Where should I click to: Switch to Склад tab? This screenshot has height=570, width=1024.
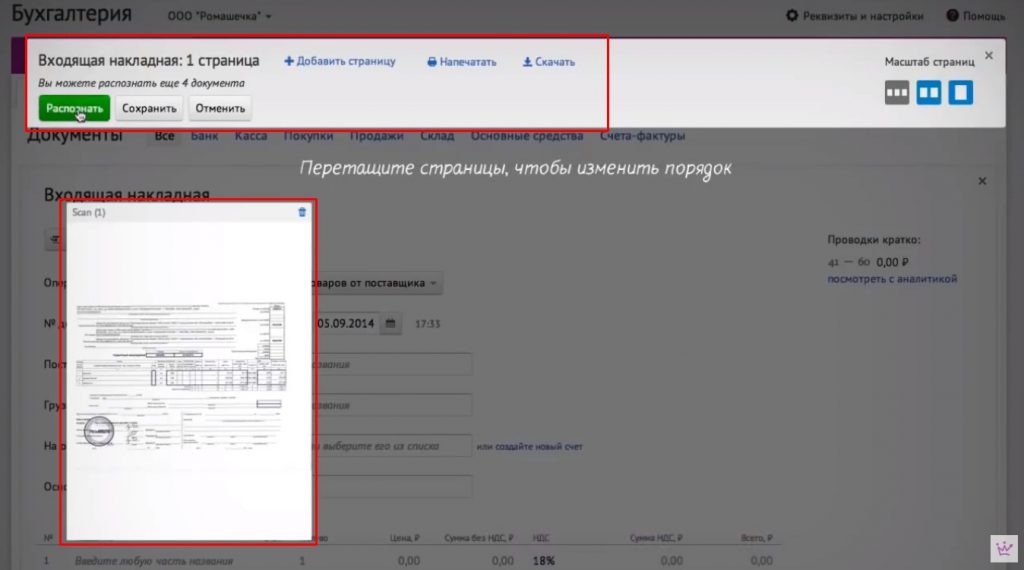pos(437,136)
